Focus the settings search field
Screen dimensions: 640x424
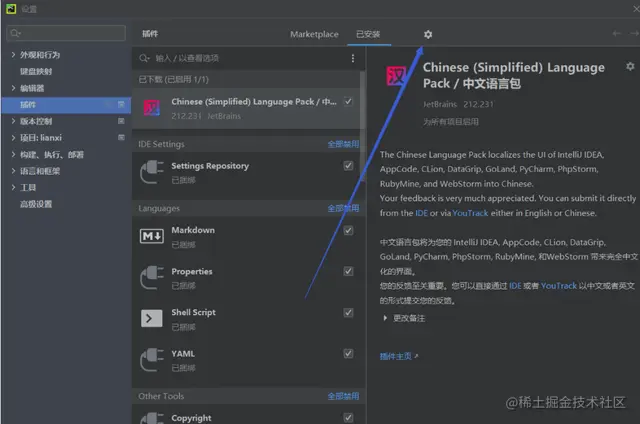[x=66, y=33]
